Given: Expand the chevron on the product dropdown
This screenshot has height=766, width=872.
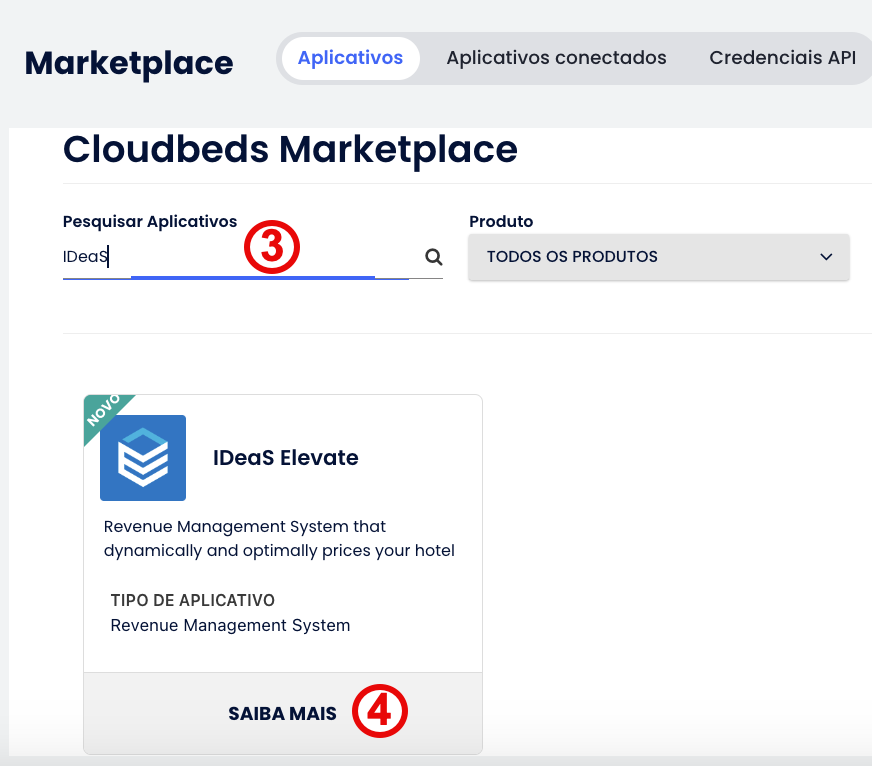Looking at the screenshot, I should pyautogui.click(x=826, y=257).
